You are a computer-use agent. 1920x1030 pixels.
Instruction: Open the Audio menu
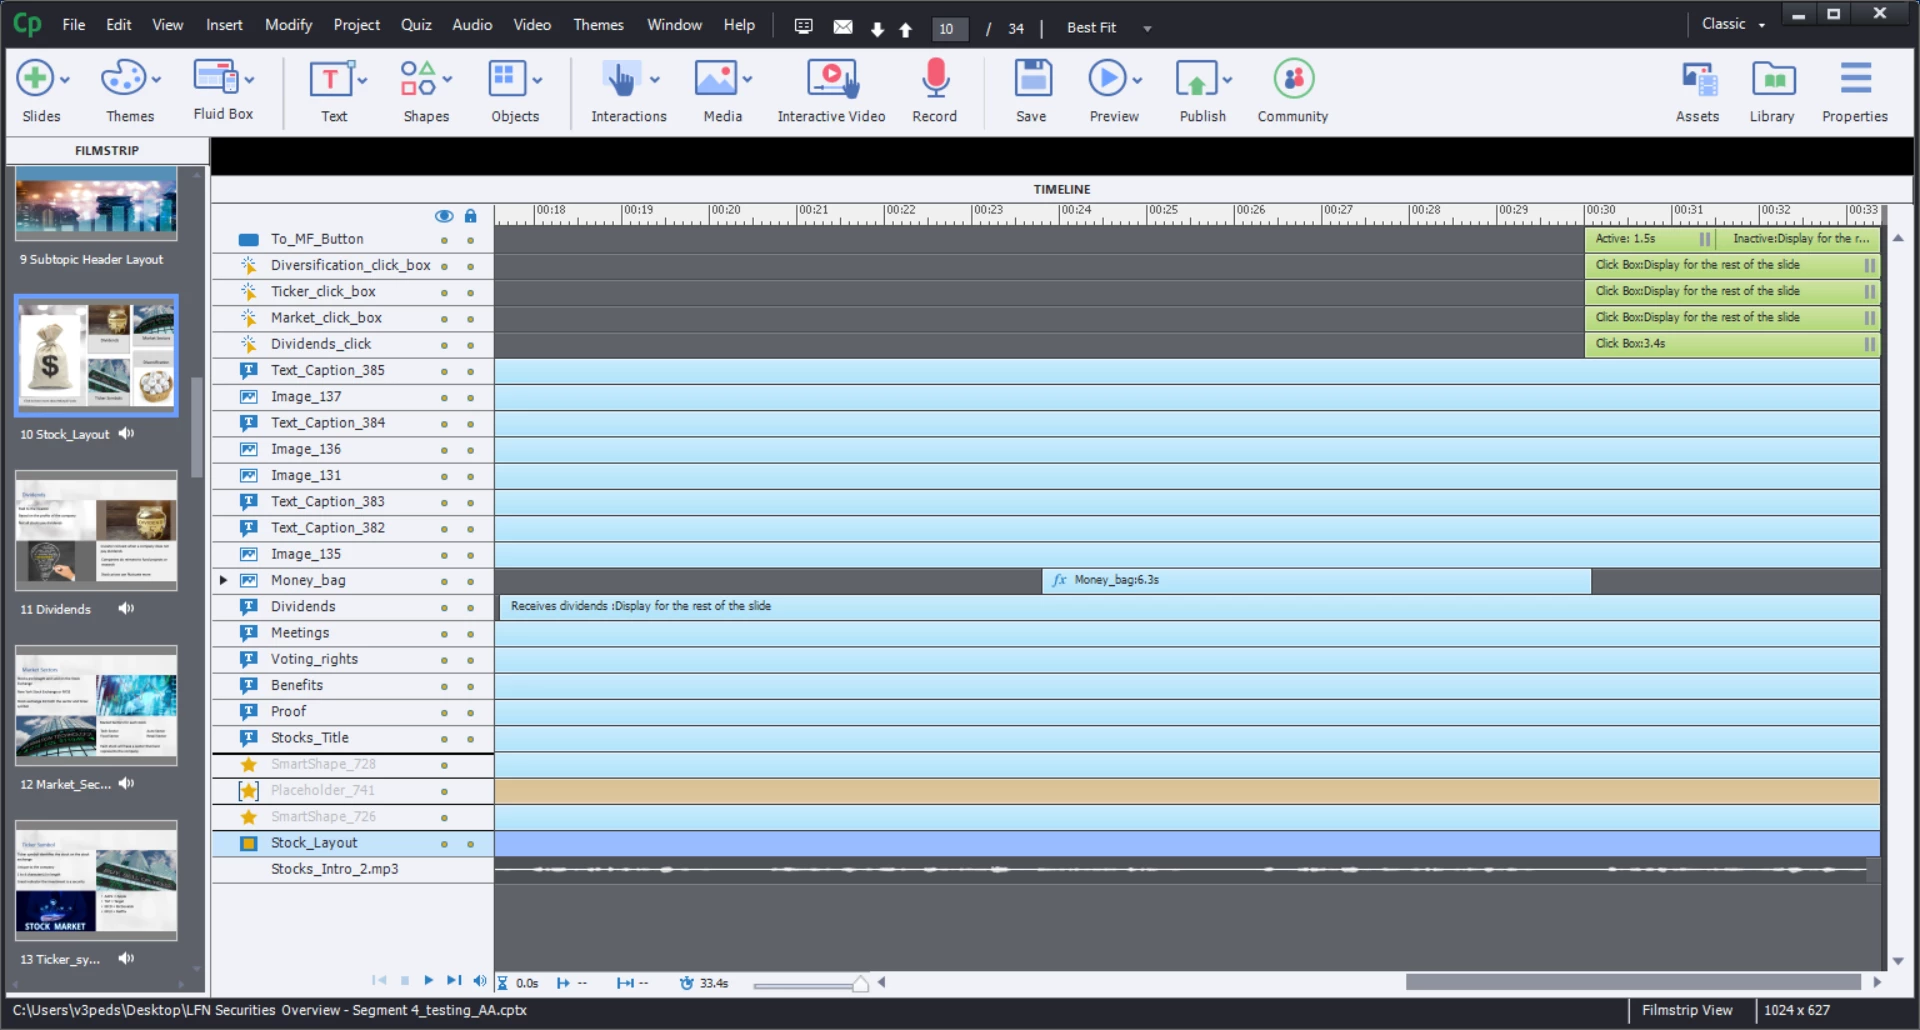472,25
